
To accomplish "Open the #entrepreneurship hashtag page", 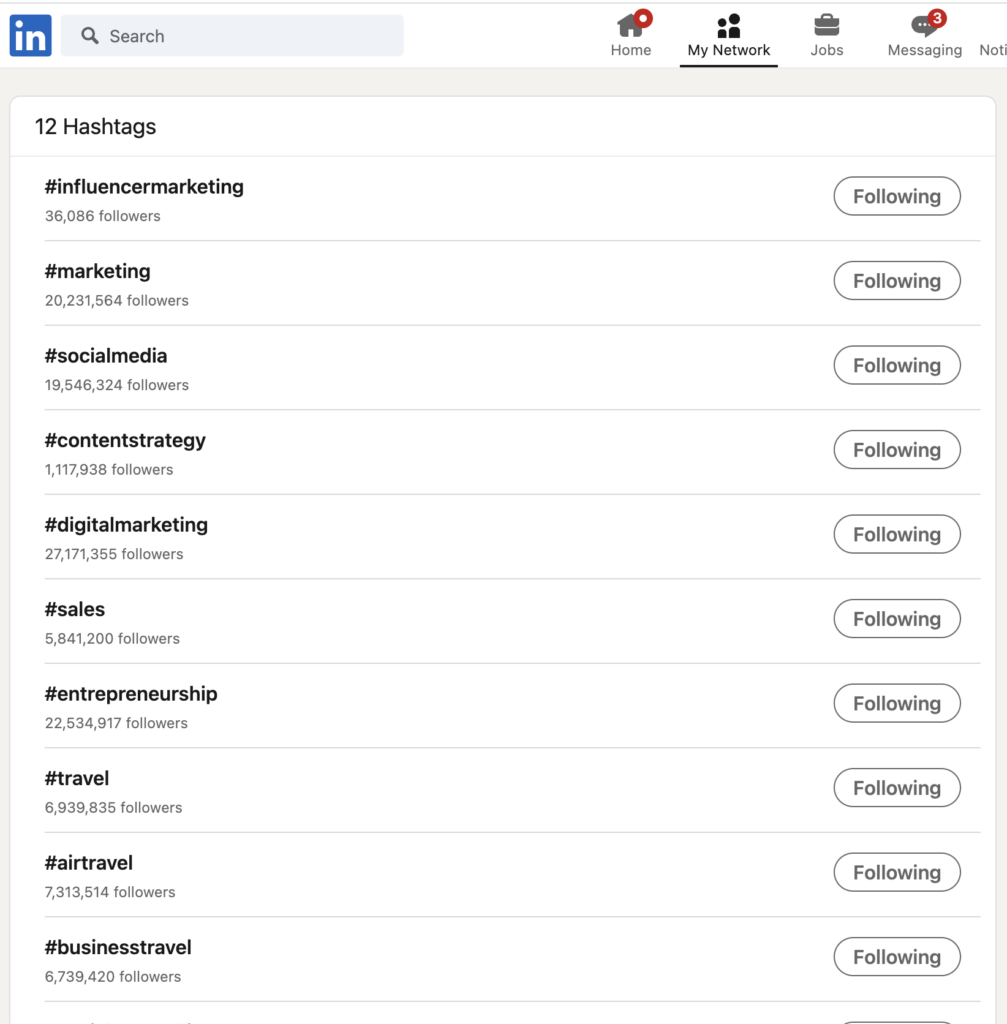I will (131, 694).
